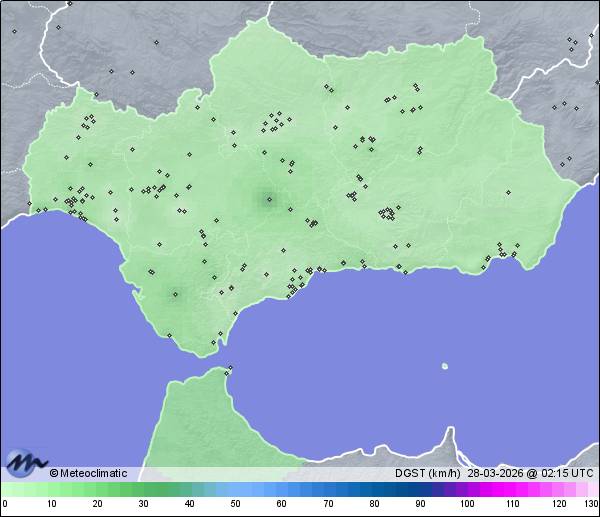600x517 pixels.
Task: Click the © Meteoclimatic copyright text
Action: 88,473
